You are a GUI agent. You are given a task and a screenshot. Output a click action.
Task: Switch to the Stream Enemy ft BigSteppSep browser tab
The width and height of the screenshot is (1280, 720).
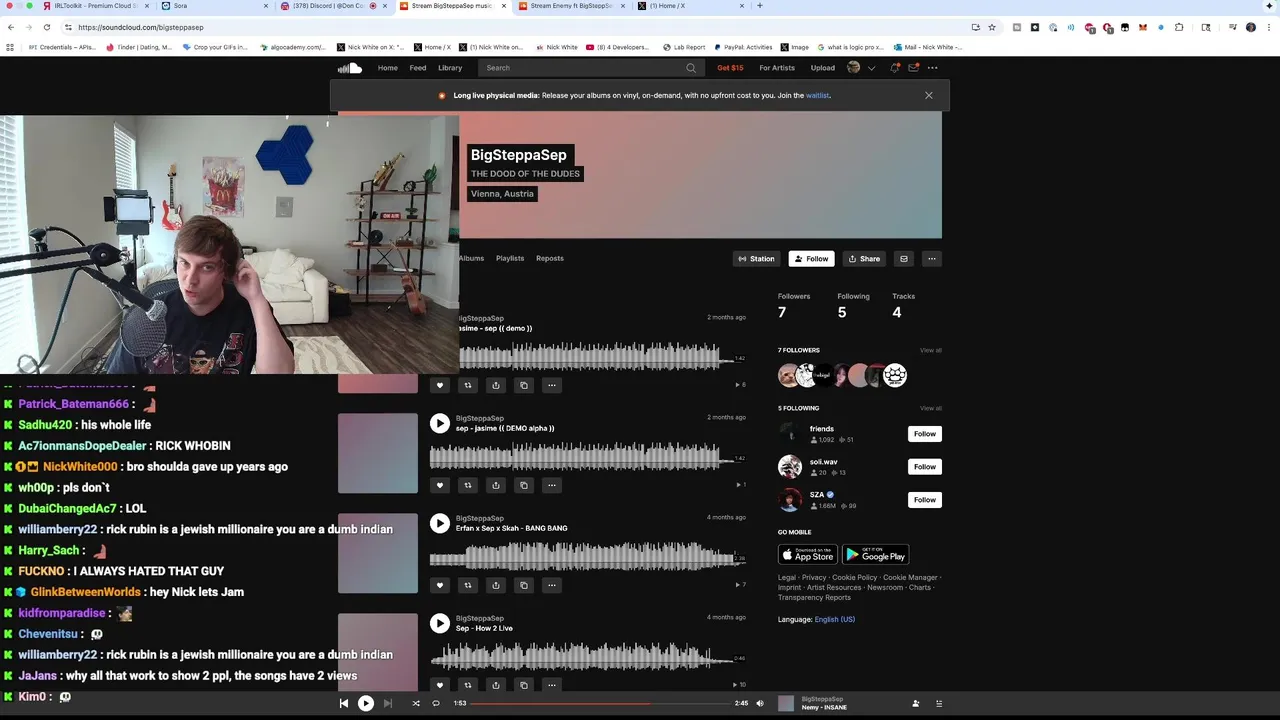pos(571,6)
